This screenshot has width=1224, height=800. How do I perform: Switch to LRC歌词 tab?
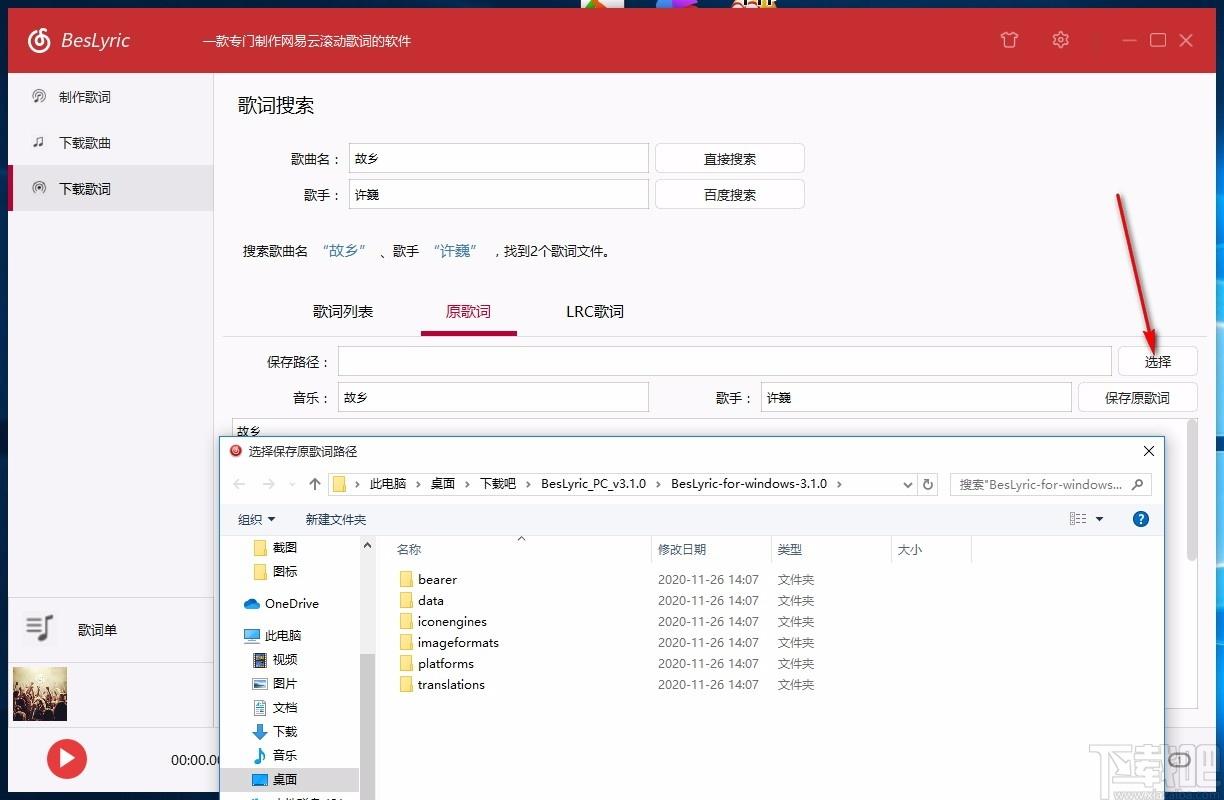[595, 311]
